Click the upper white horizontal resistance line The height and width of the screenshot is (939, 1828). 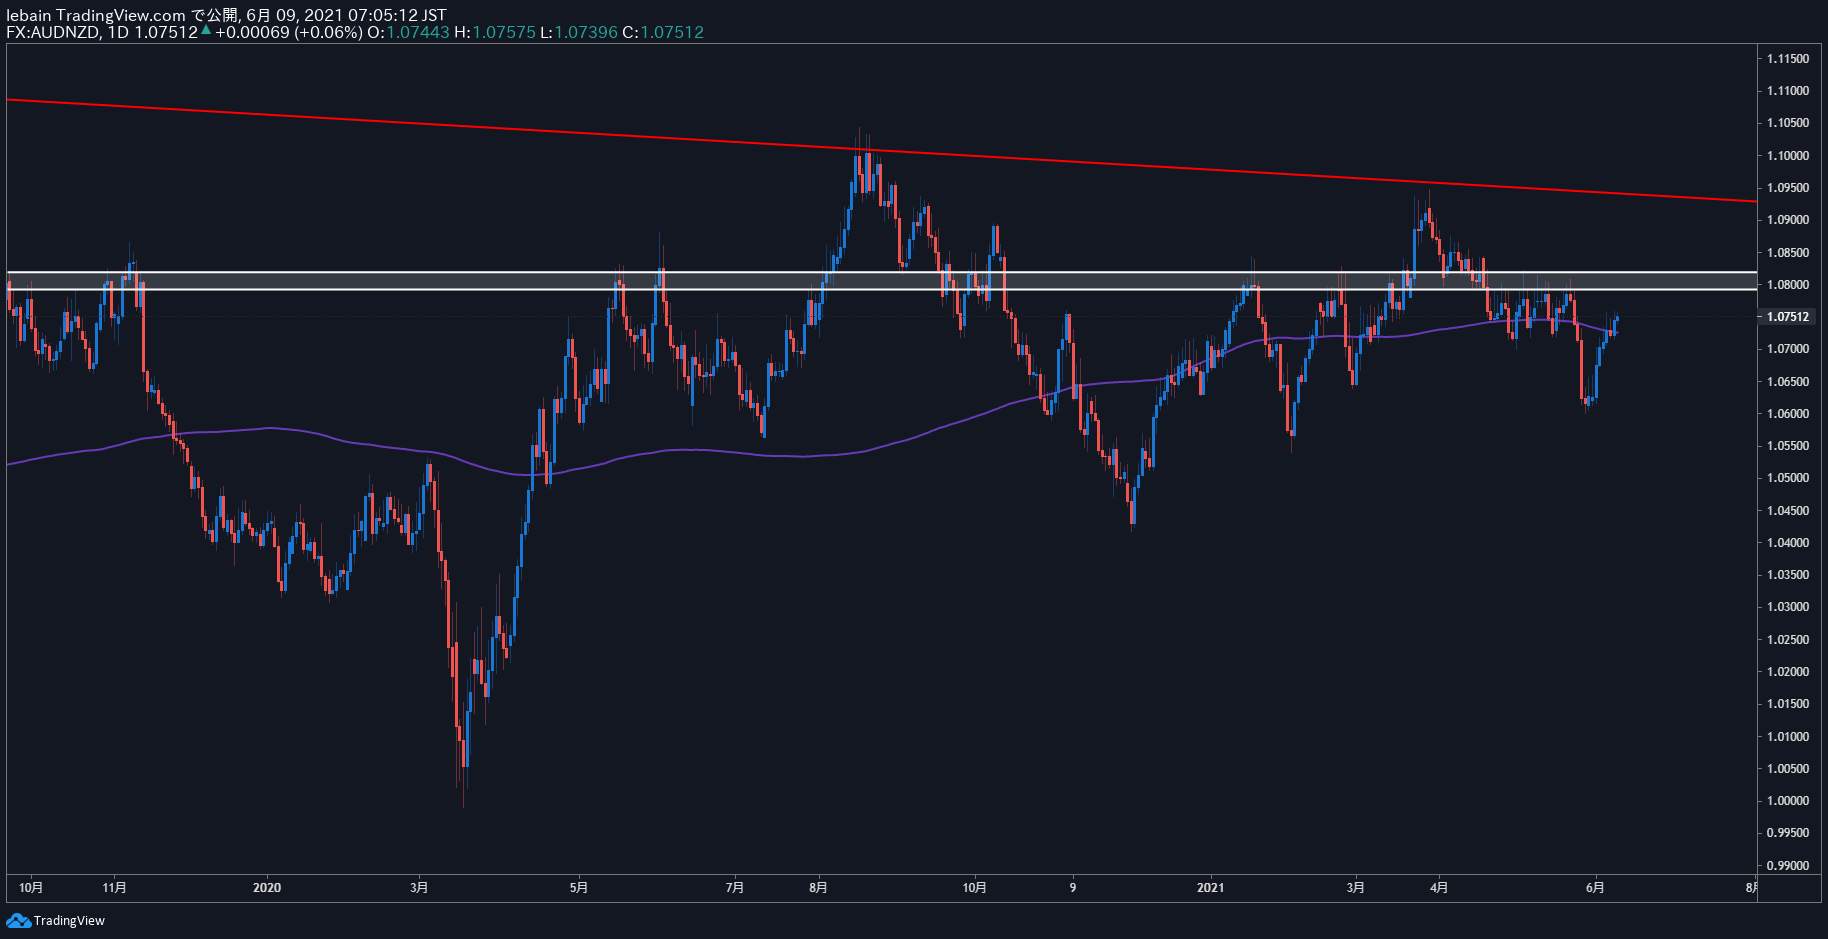click(880, 272)
